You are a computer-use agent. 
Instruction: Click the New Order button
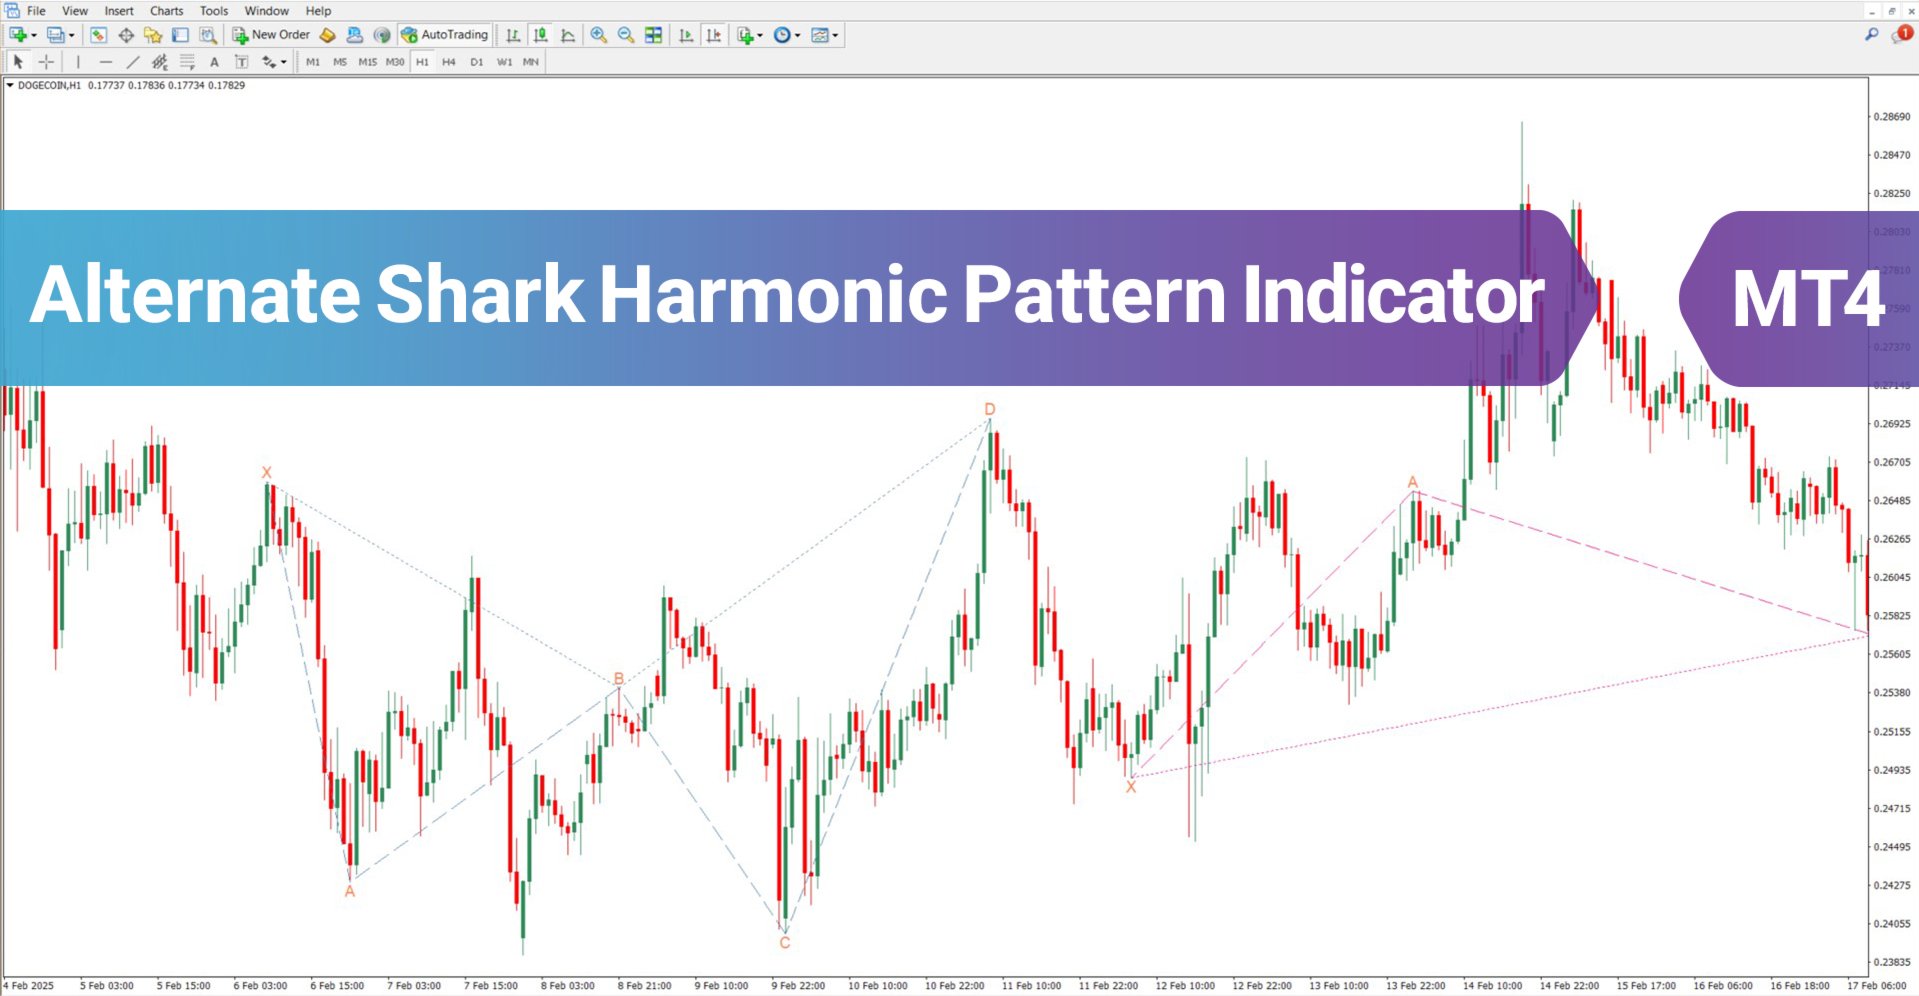(x=271, y=35)
